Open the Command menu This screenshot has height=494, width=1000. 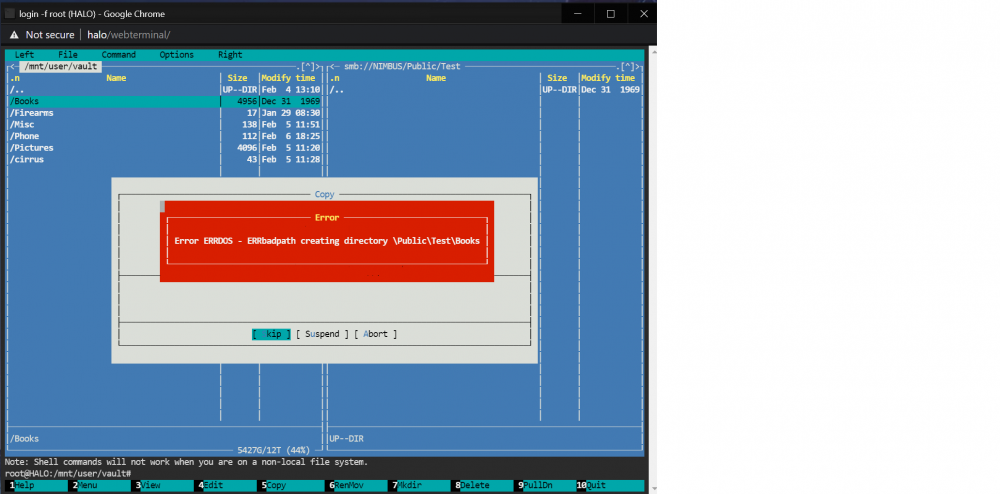coord(119,55)
